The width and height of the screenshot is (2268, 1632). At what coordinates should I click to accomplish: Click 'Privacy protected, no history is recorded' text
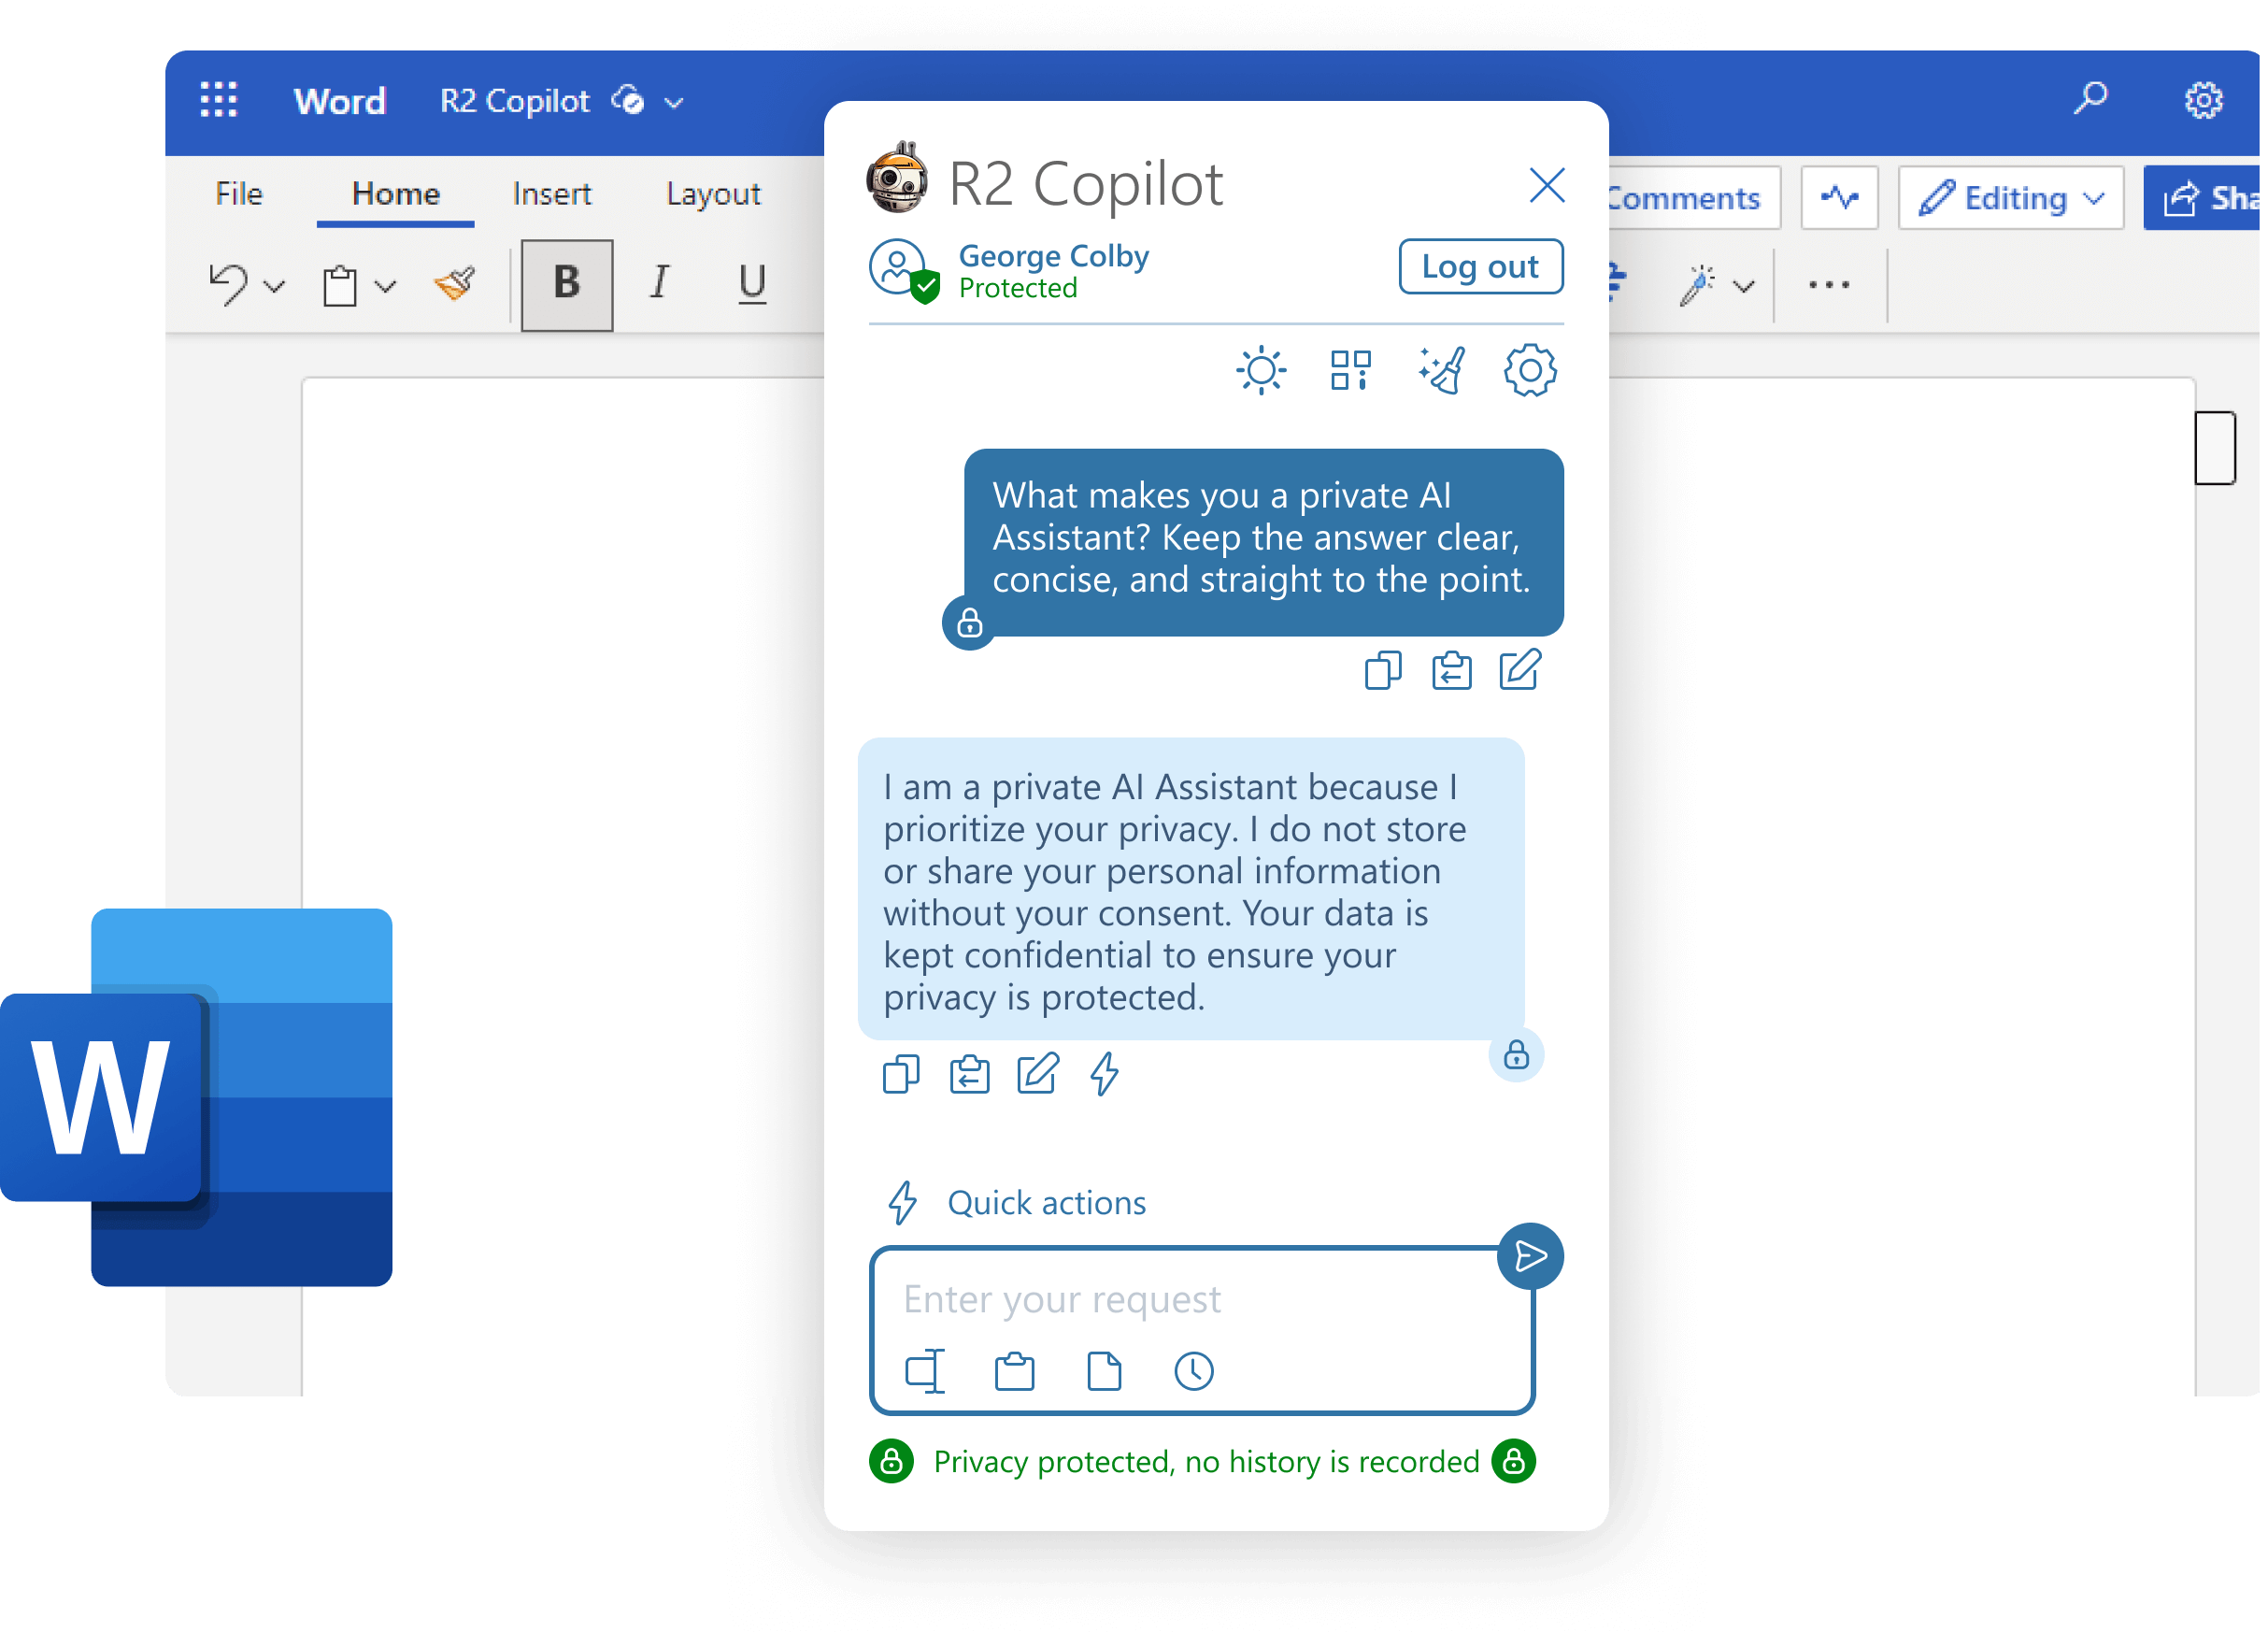(x=1206, y=1462)
